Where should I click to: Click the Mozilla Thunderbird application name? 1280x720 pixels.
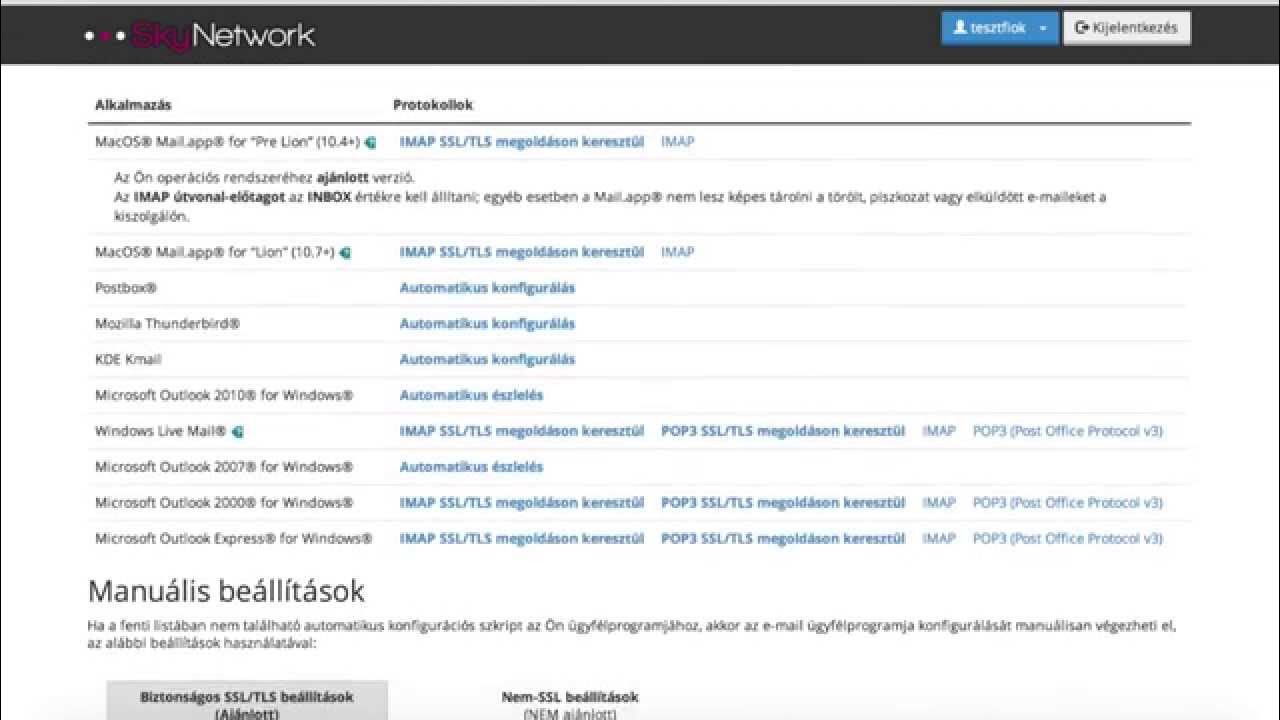tap(168, 324)
